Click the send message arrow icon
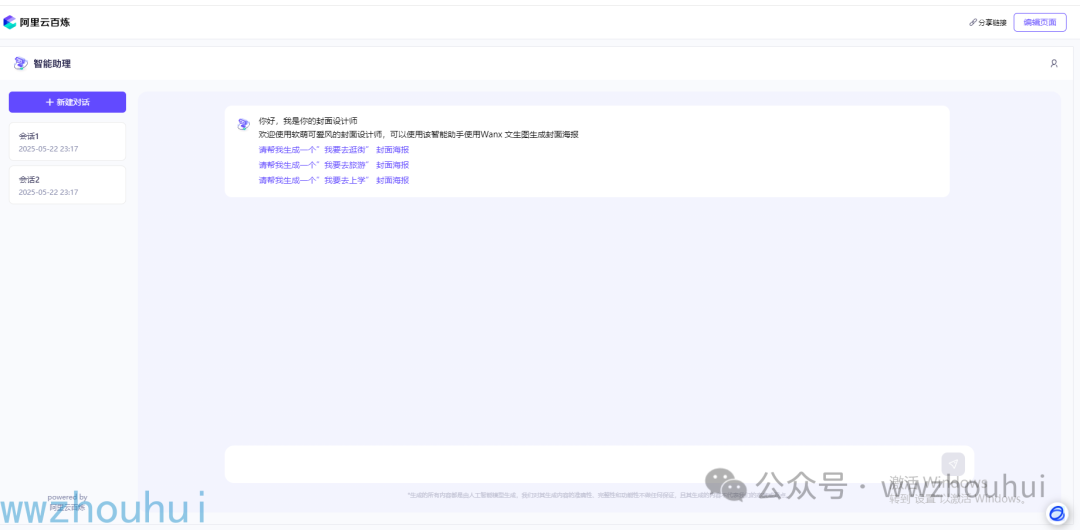This screenshot has height=530, width=1080. (x=953, y=464)
